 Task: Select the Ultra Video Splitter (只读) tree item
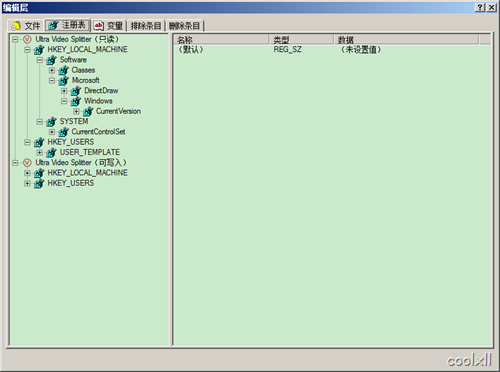(77, 39)
